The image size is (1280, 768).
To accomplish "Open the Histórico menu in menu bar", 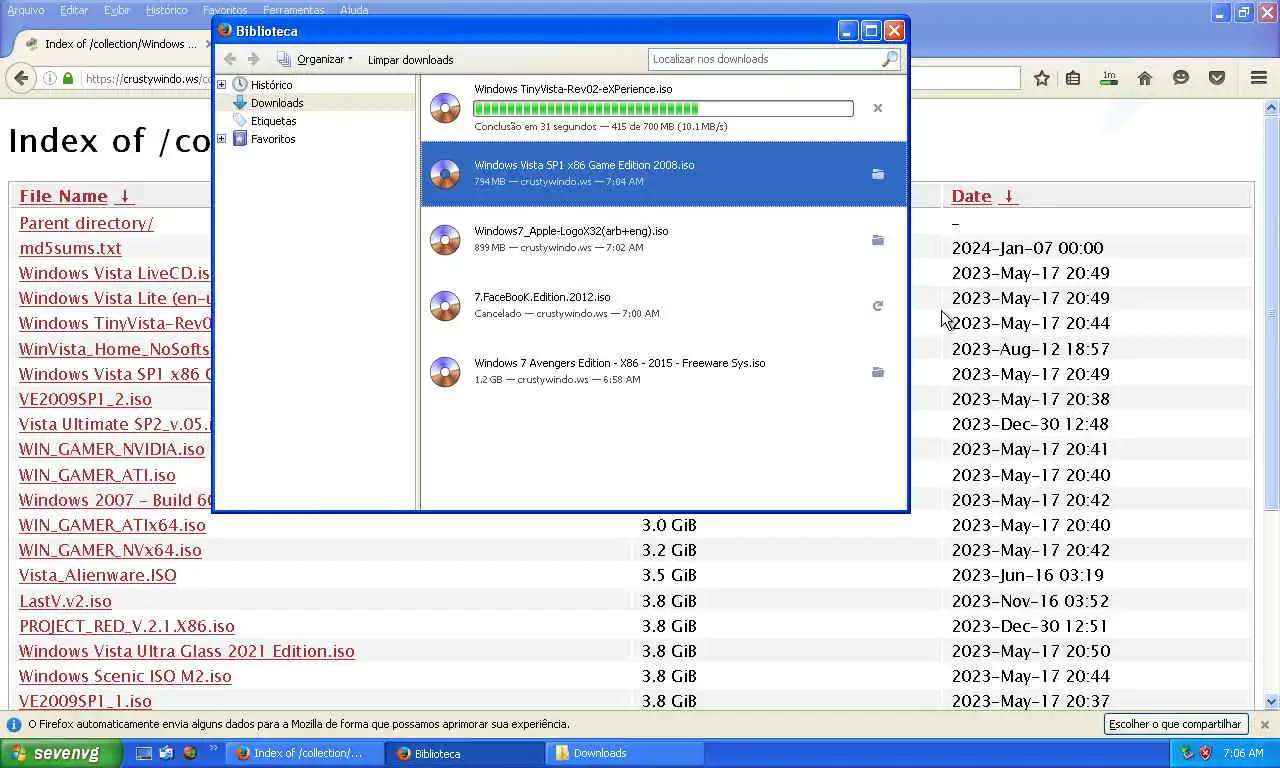I will click(166, 10).
